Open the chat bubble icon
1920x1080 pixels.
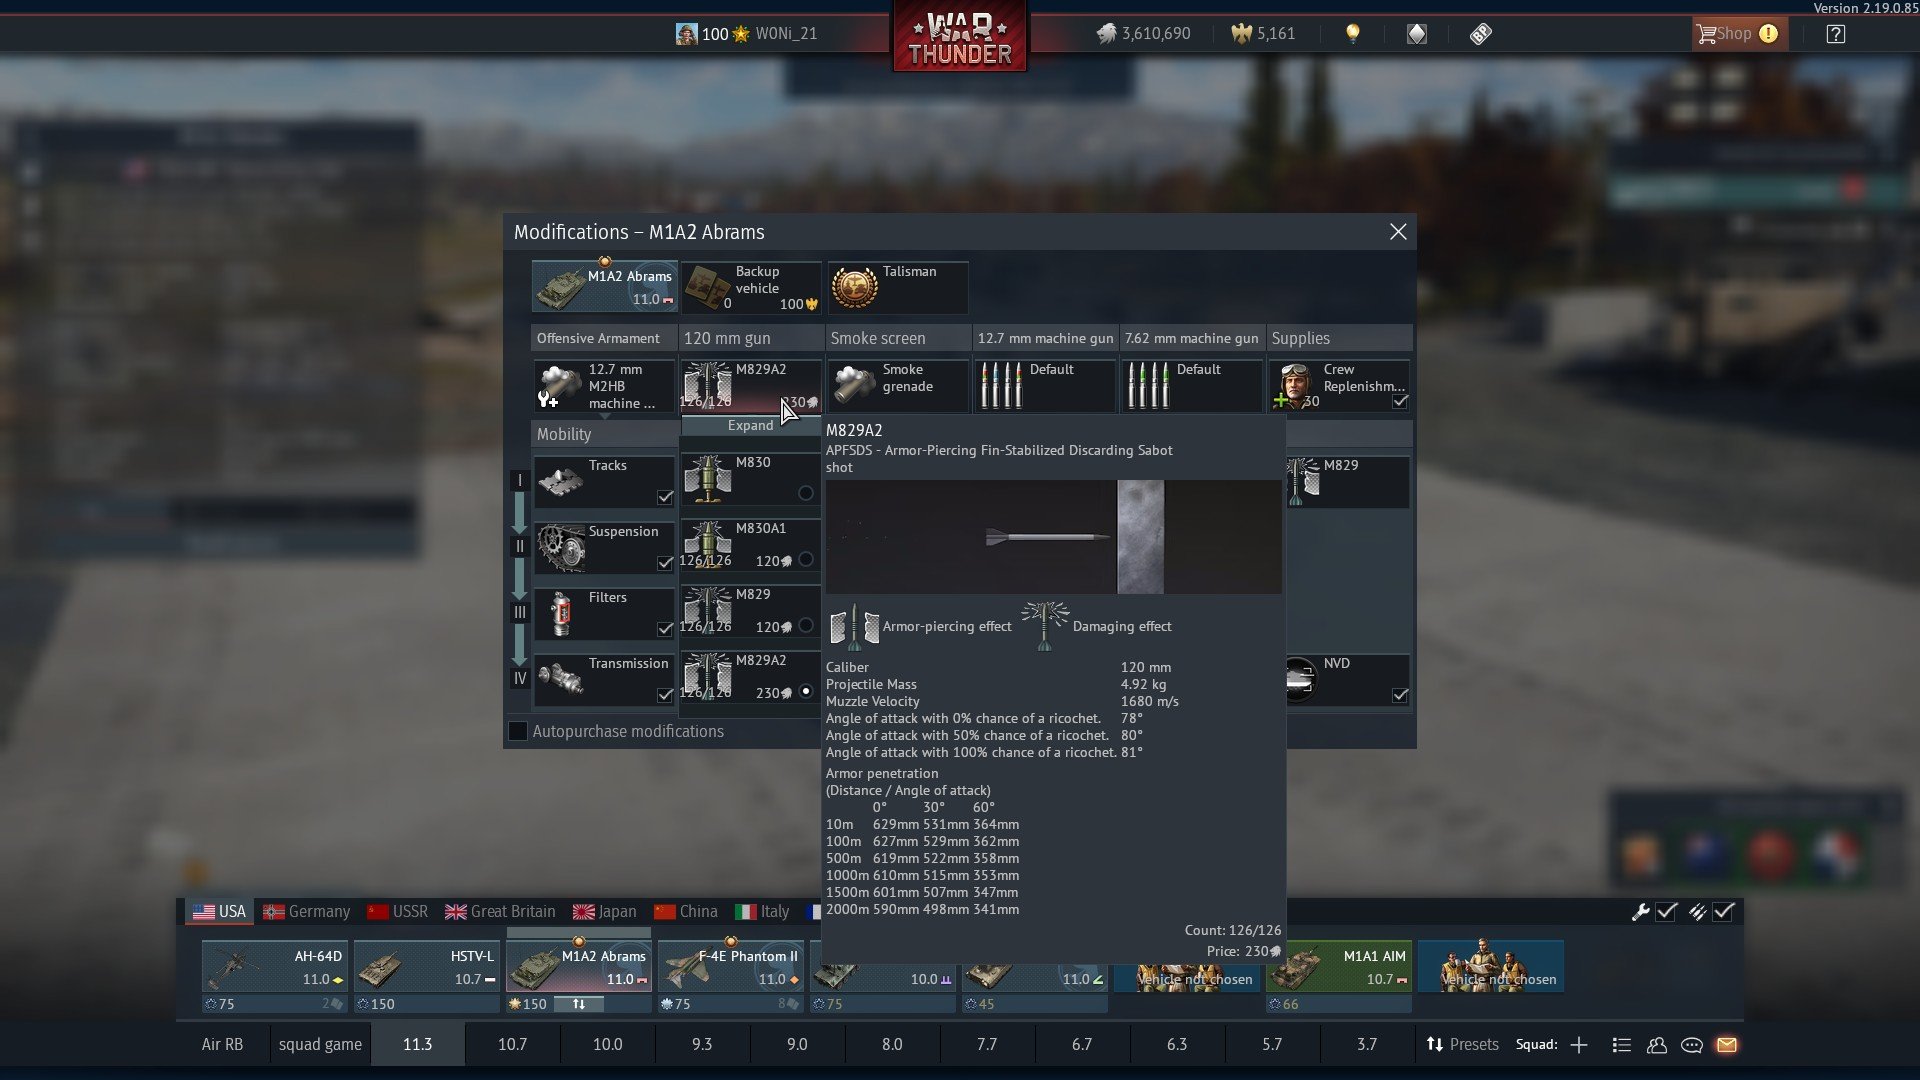click(x=1692, y=1045)
